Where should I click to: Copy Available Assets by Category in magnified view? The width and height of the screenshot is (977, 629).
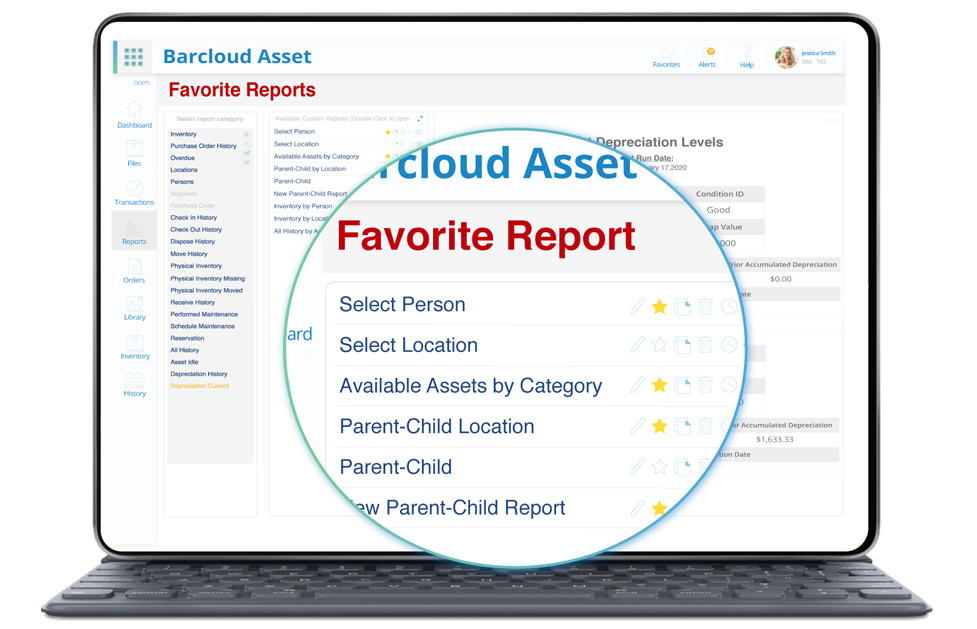point(683,386)
